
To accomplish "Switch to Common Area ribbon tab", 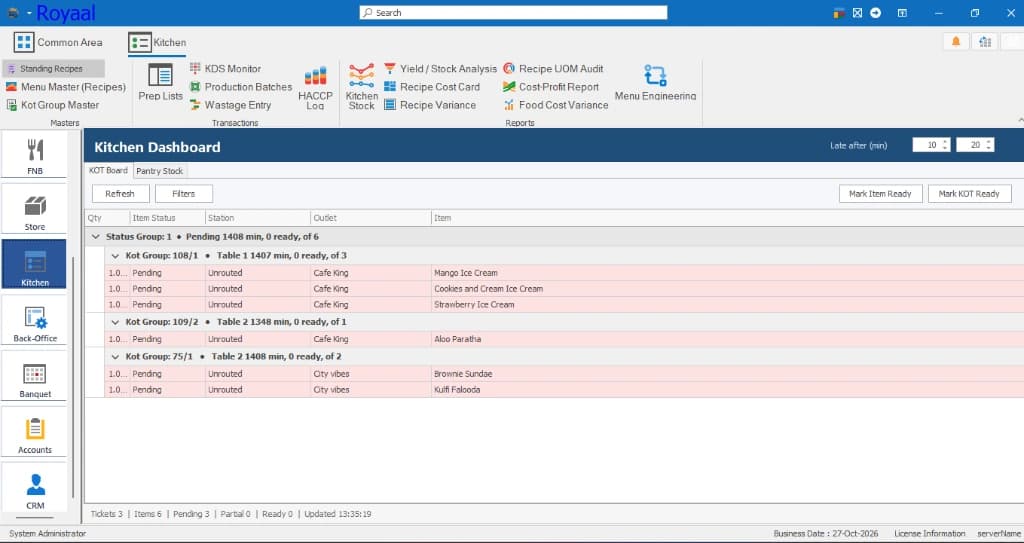I will coord(58,42).
